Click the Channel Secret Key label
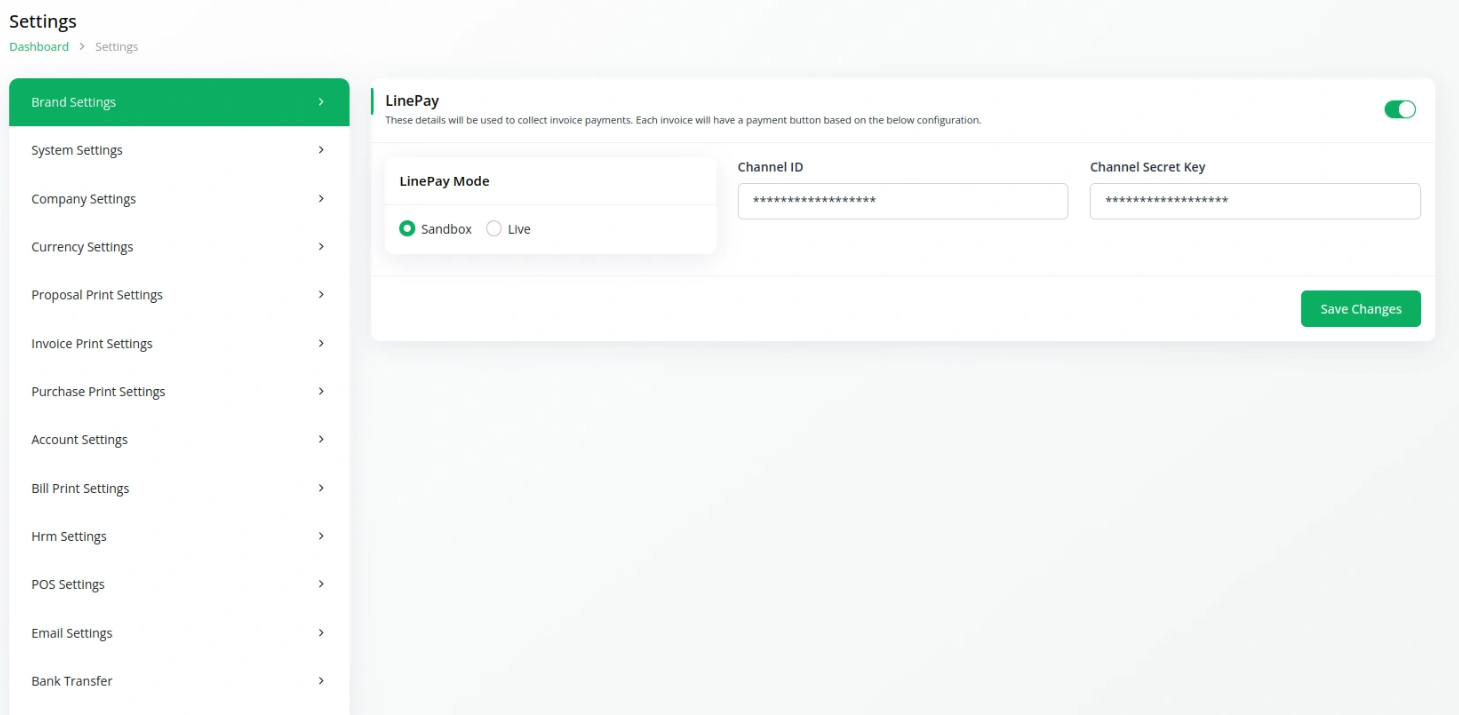 pyautogui.click(x=1148, y=167)
